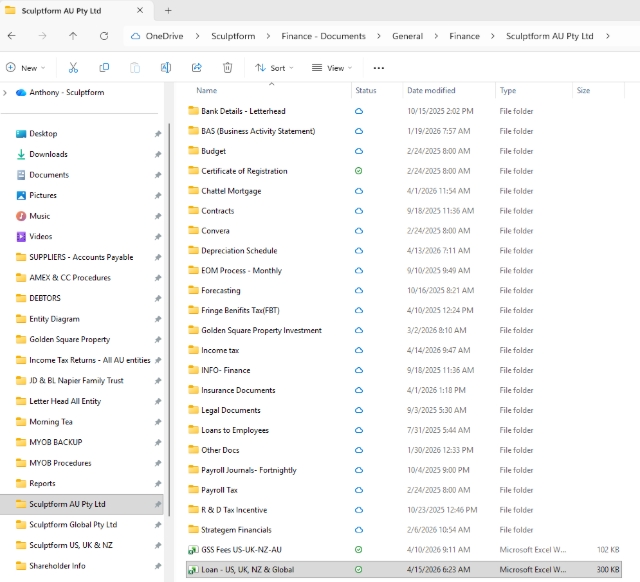Sort by Date modified column header

431,90
